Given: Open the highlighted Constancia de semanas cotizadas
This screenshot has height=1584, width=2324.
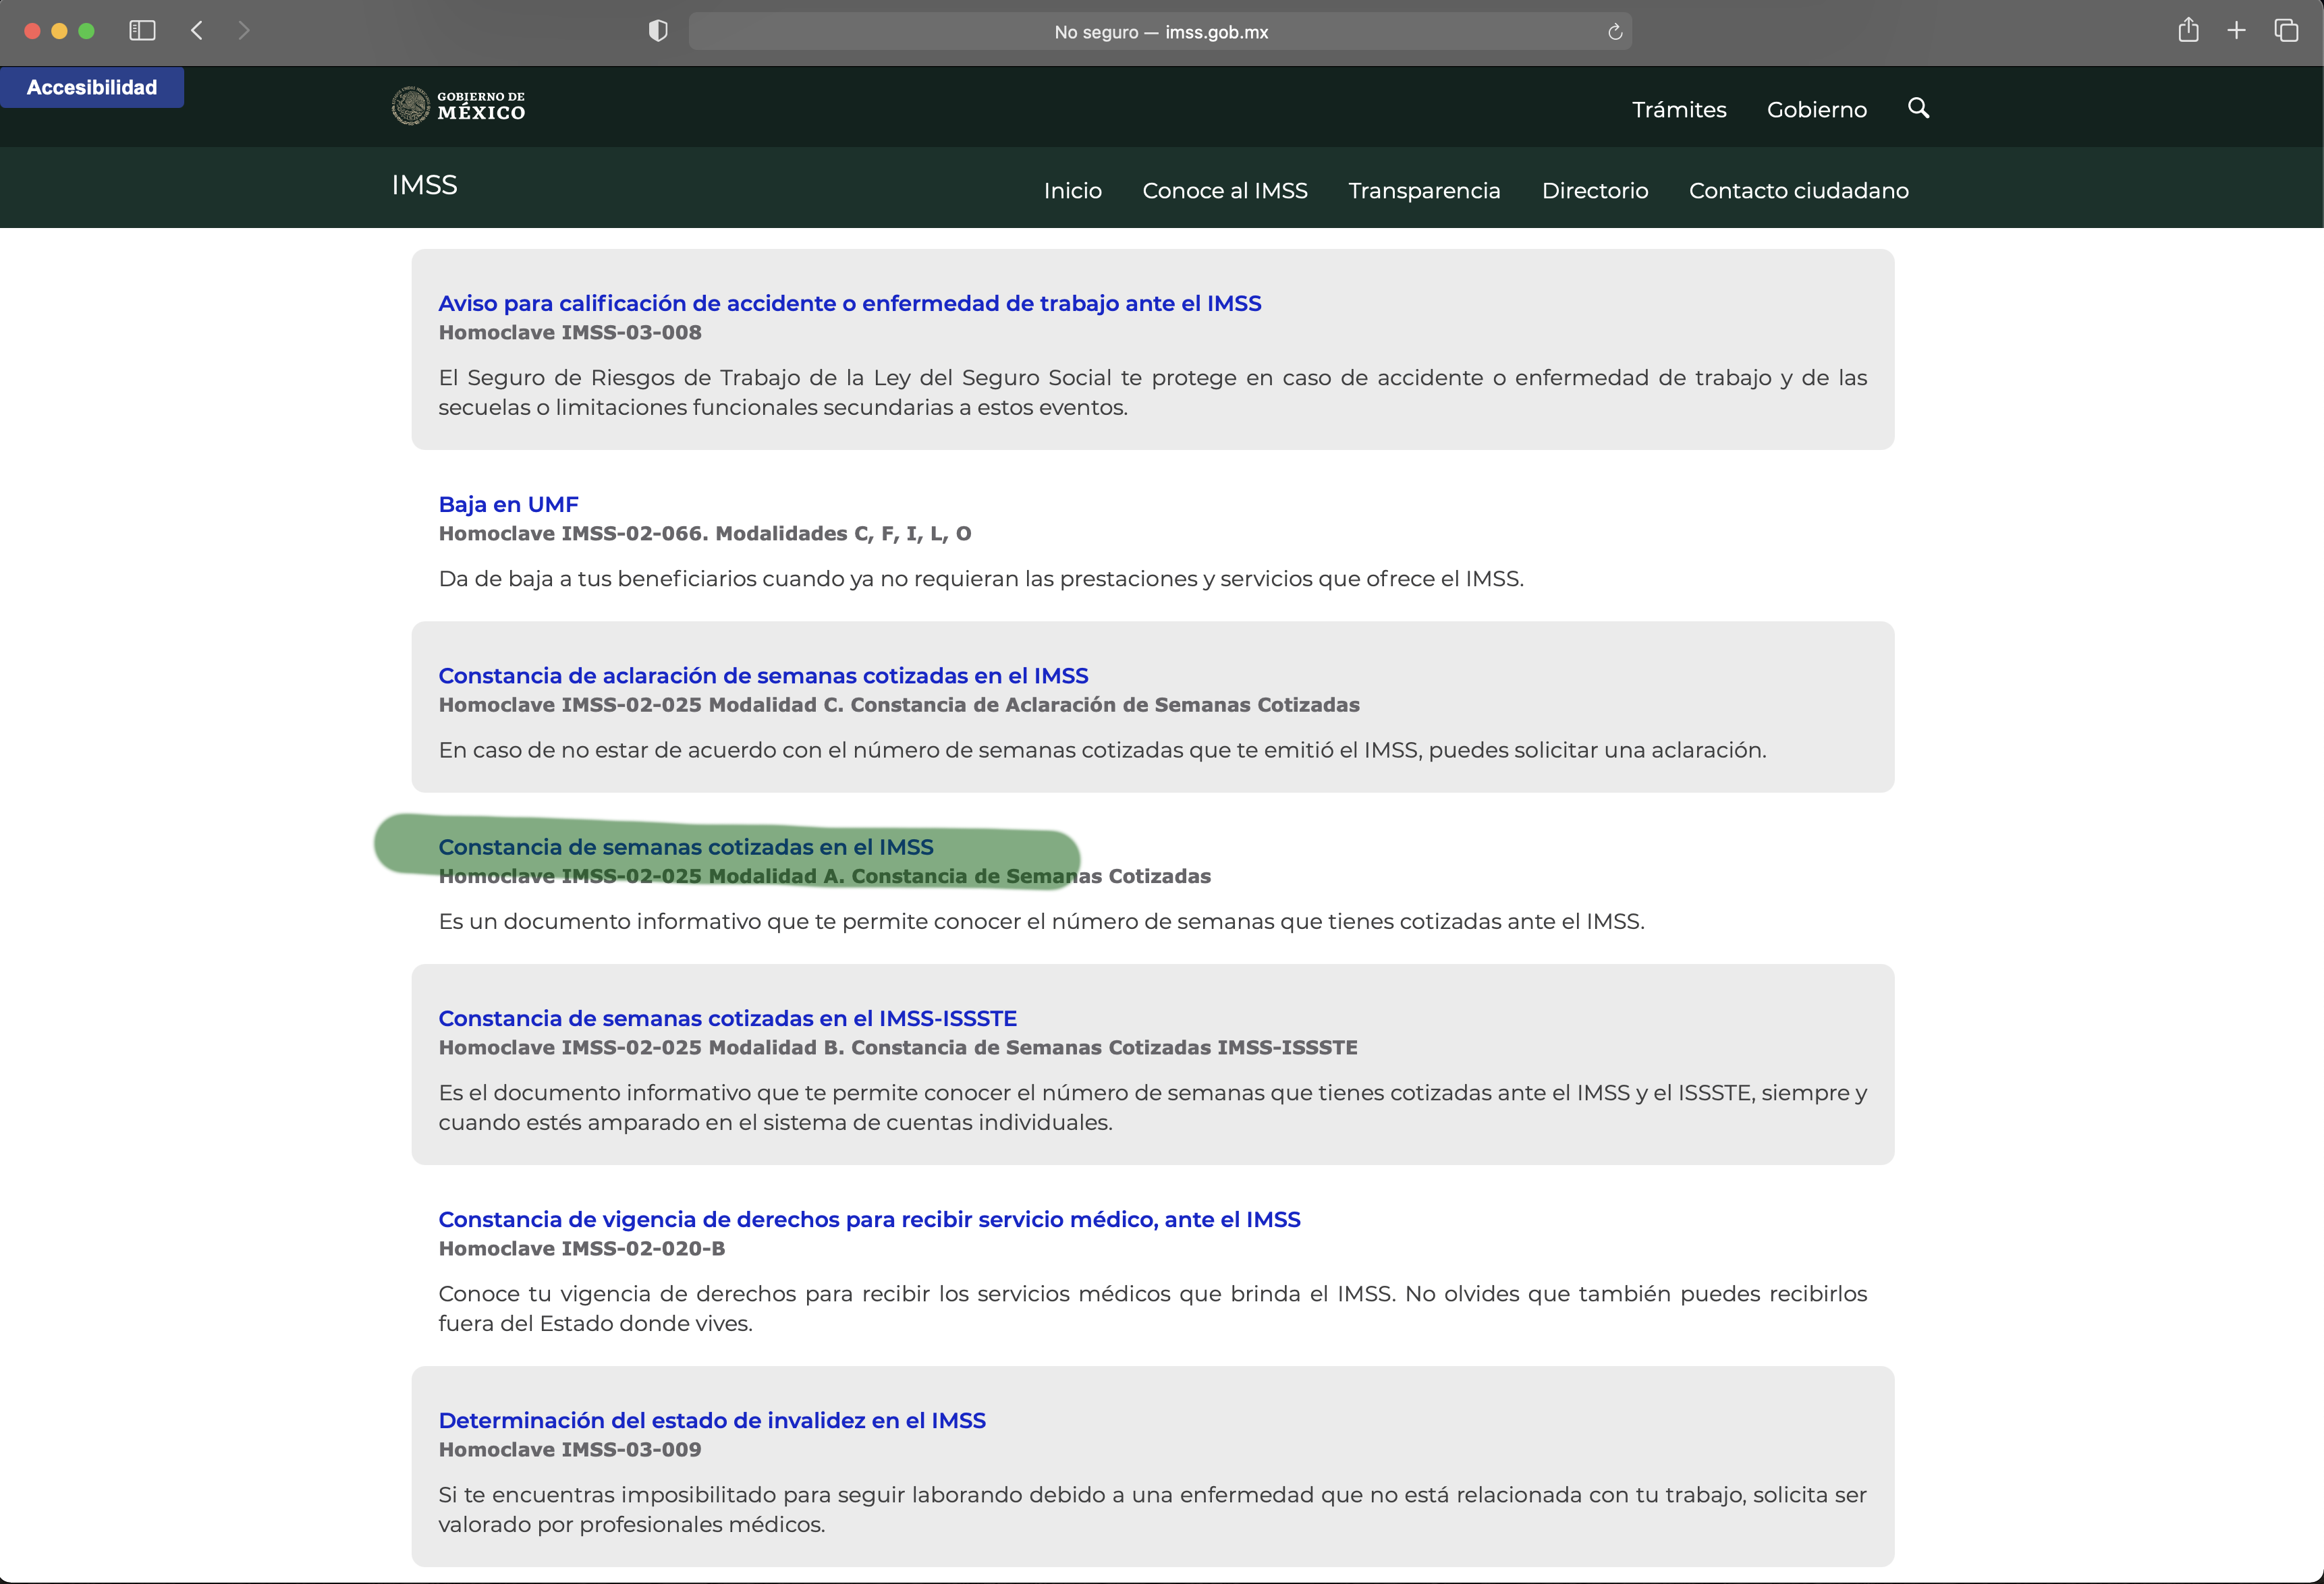Looking at the screenshot, I should click(x=685, y=847).
